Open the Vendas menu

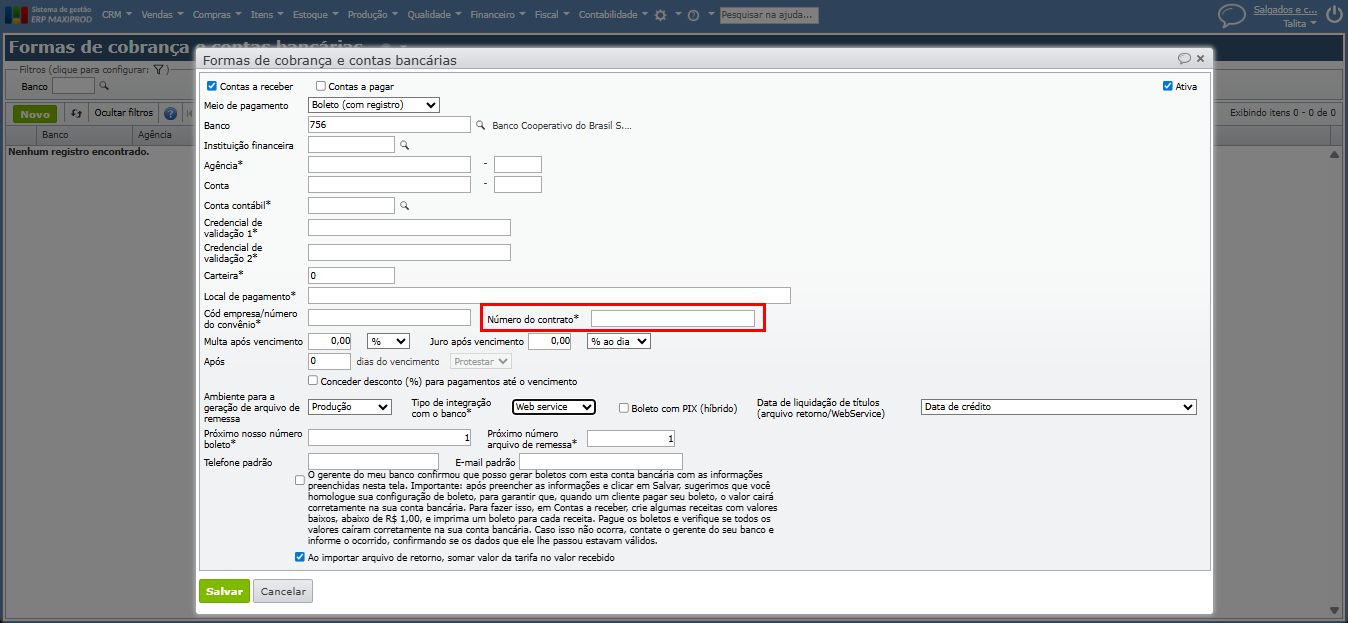pyautogui.click(x=162, y=15)
